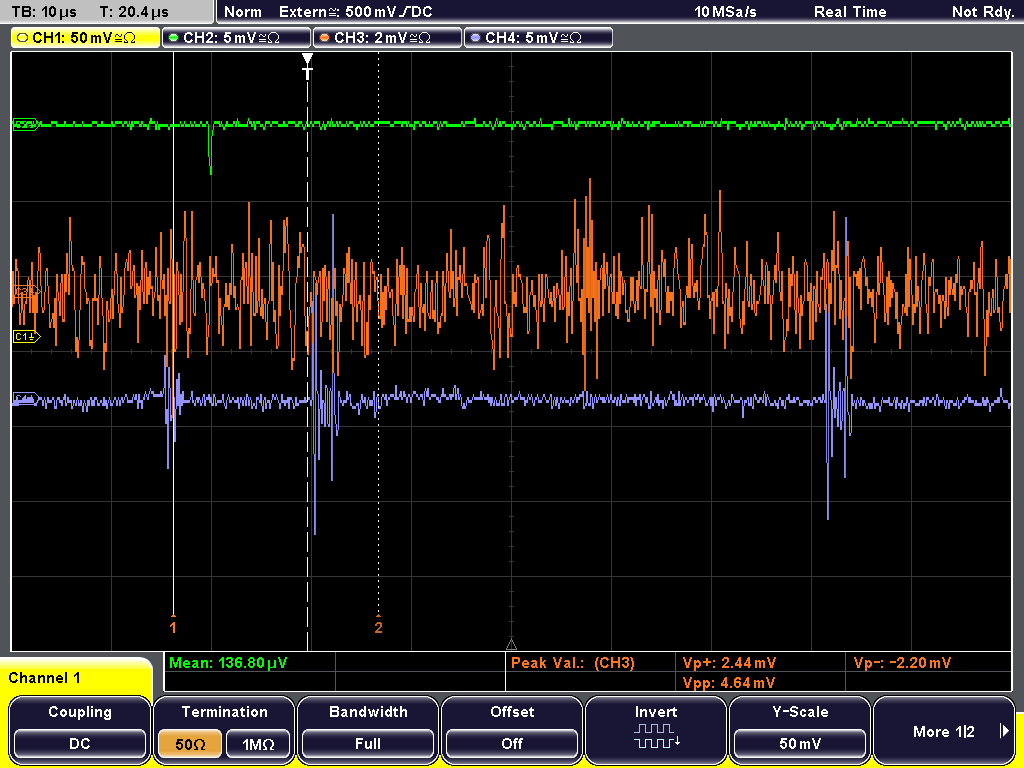
Task: Click the purple CH4 level marker
Action: (x=25, y=398)
